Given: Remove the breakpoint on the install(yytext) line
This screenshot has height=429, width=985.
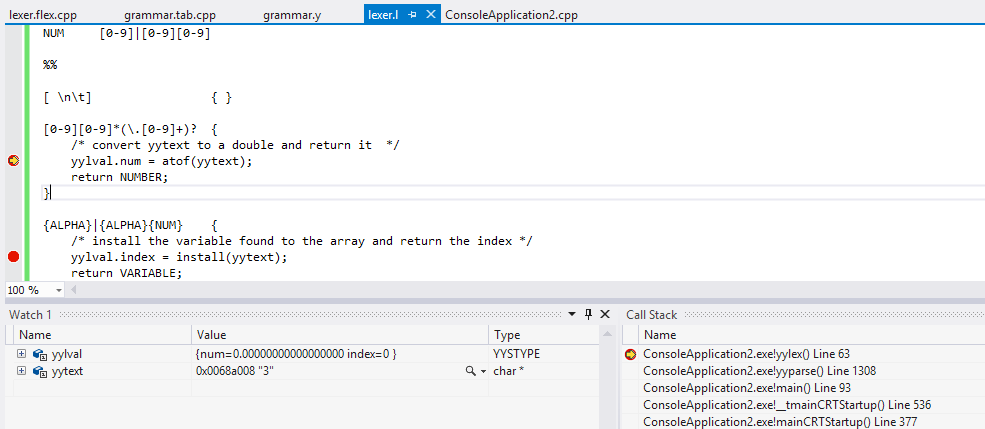Looking at the screenshot, I should pos(13,257).
